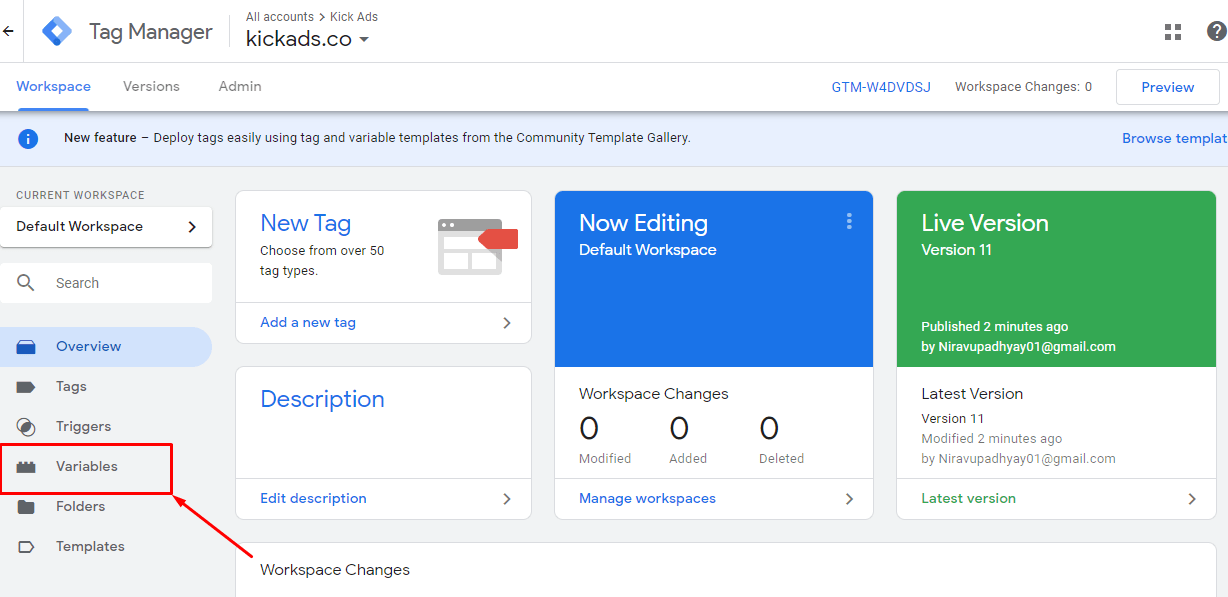The width and height of the screenshot is (1228, 597).
Task: Open Folders in the sidebar
Action: pos(106,507)
